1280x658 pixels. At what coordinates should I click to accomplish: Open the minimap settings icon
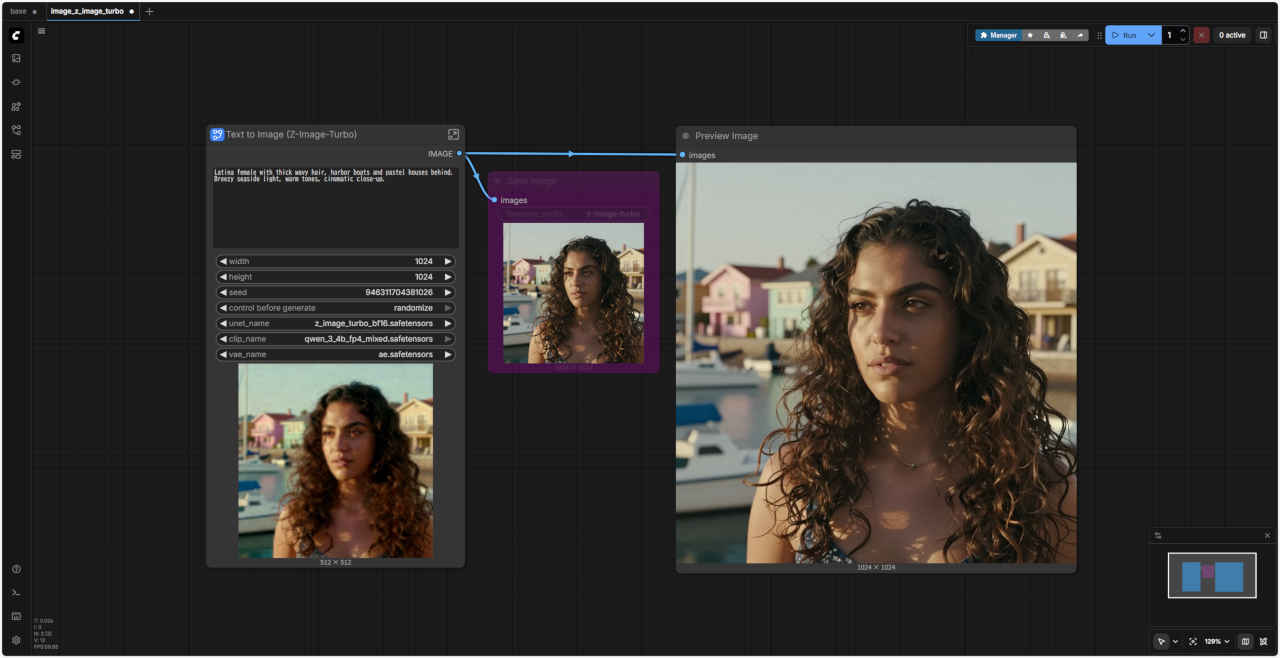pos(1158,536)
